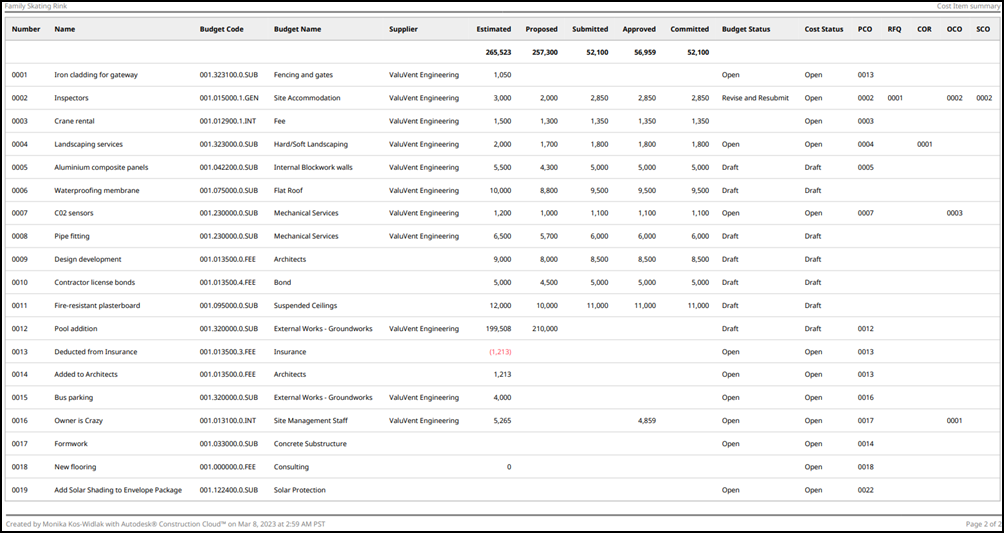Click 'Hard/Soft Landscaping' budget name

(311, 144)
